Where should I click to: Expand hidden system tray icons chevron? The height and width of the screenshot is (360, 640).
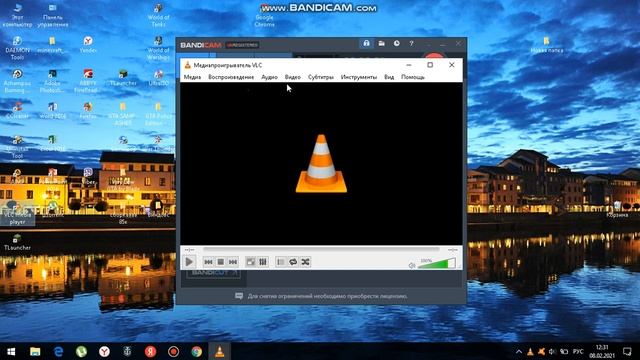pyautogui.click(x=518, y=351)
